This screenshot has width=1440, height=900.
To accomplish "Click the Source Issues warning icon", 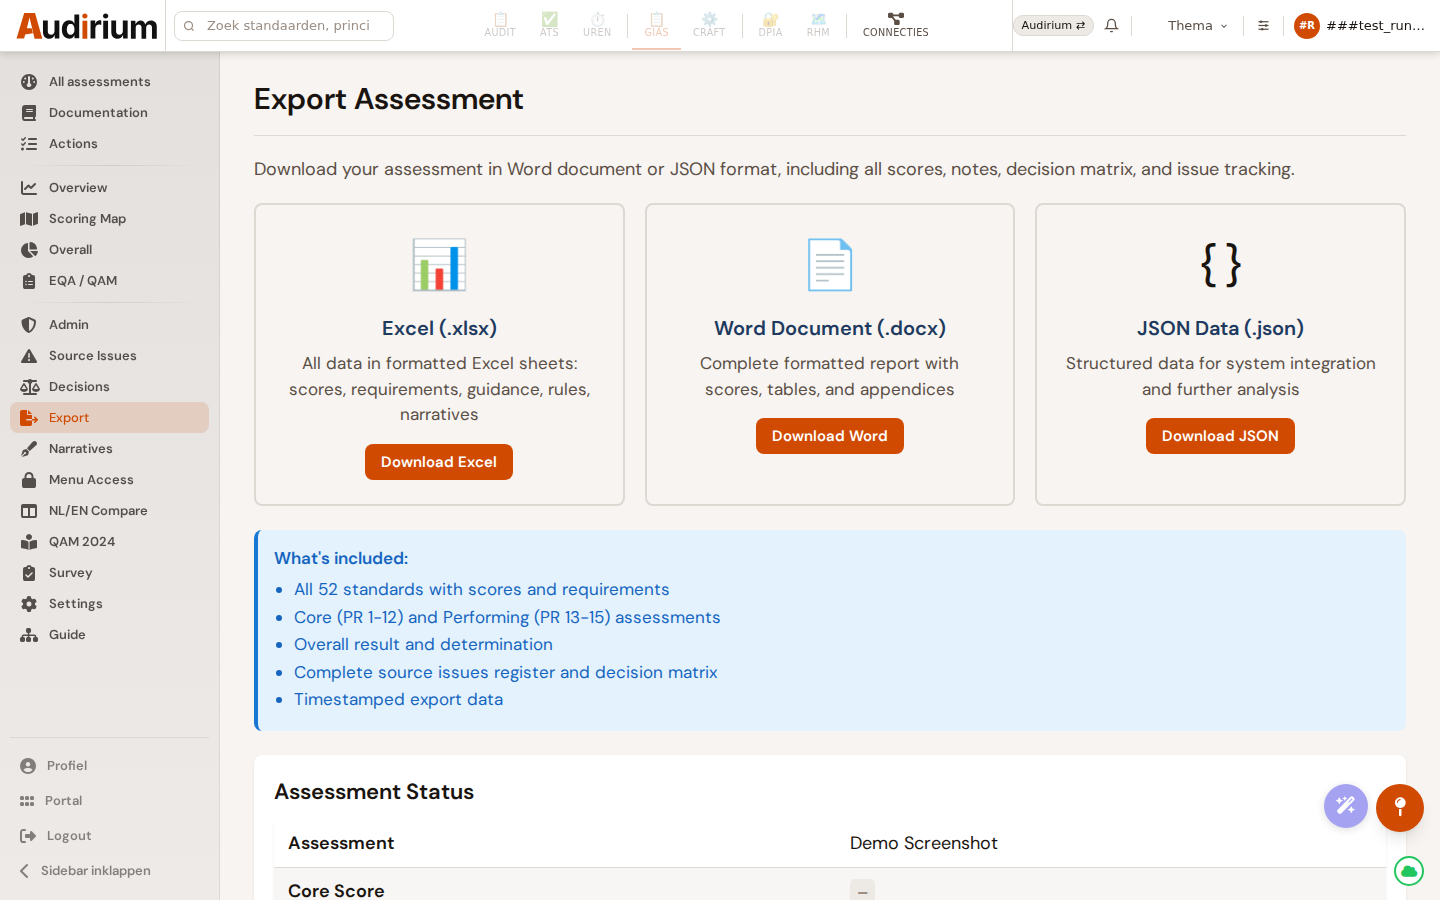I will click(x=29, y=356).
